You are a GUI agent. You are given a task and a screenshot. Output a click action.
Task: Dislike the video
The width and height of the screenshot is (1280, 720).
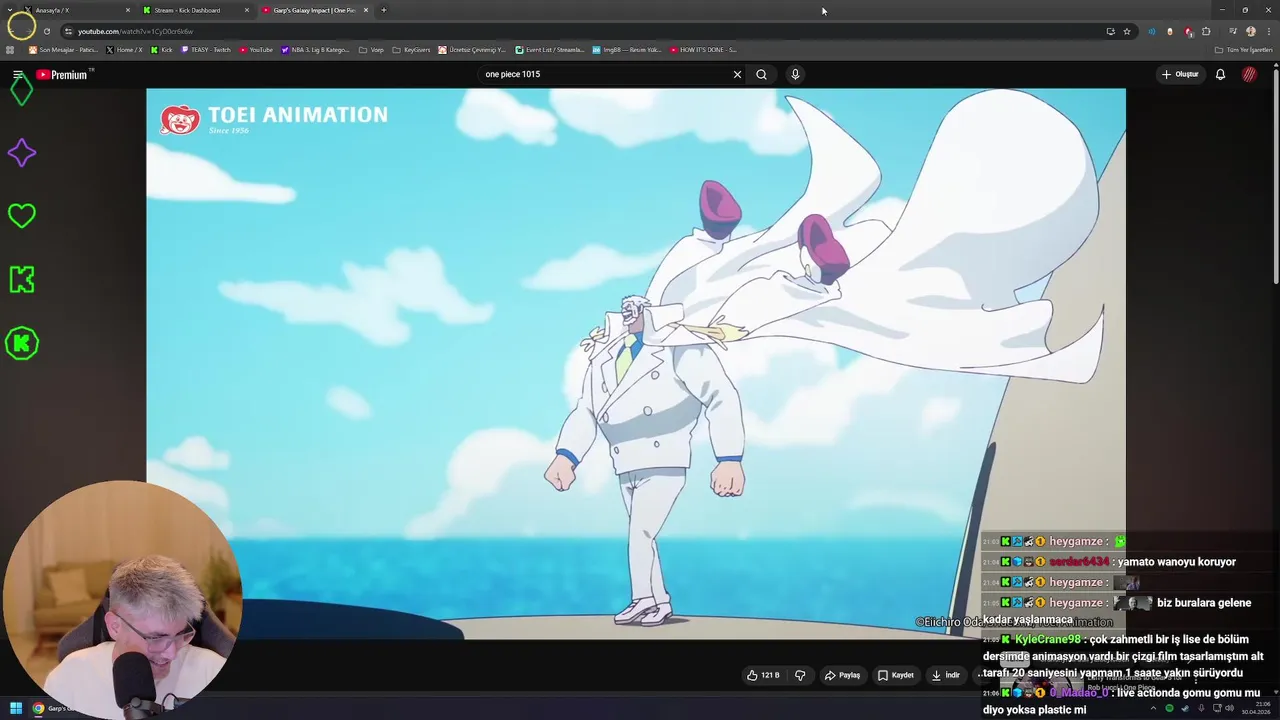point(800,675)
